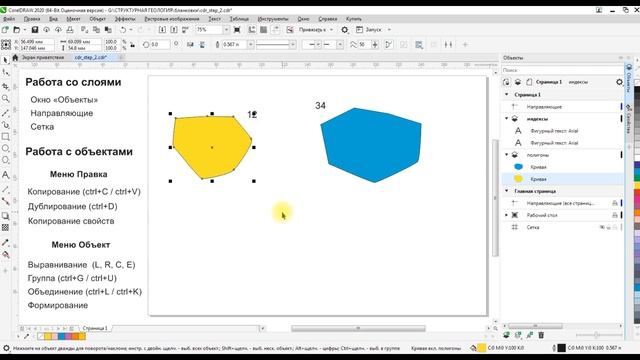Image resolution: width=640 pixels, height=360 pixels.
Task: Click the Import icon
Action: pos(162,30)
